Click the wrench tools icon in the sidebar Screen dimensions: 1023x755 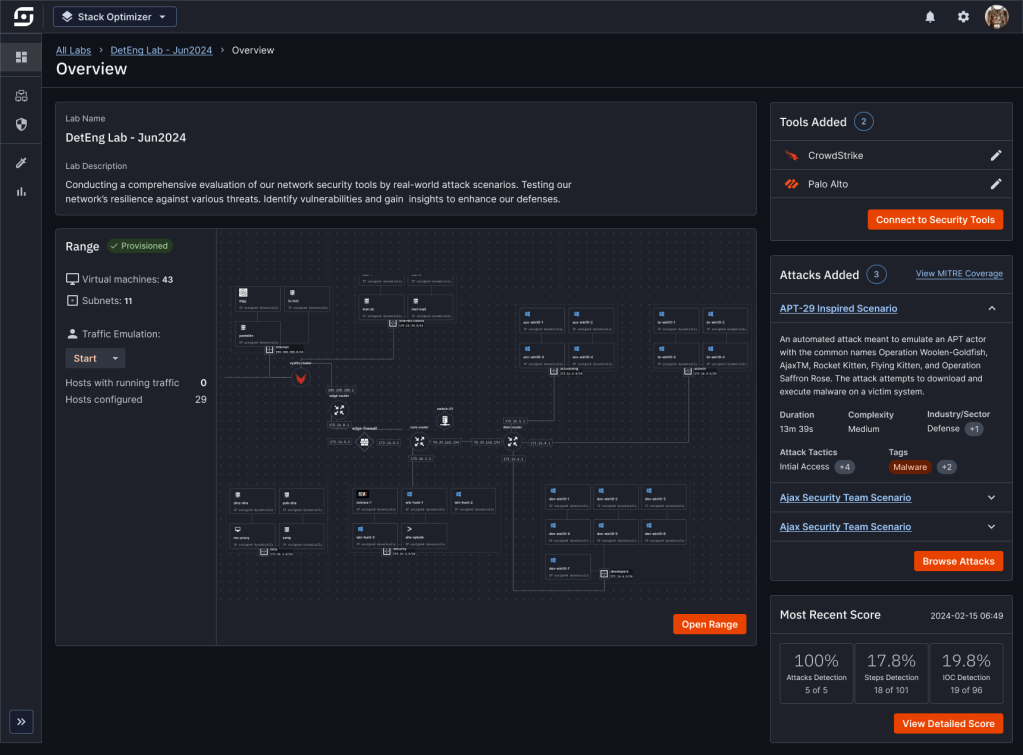pyautogui.click(x=21, y=163)
